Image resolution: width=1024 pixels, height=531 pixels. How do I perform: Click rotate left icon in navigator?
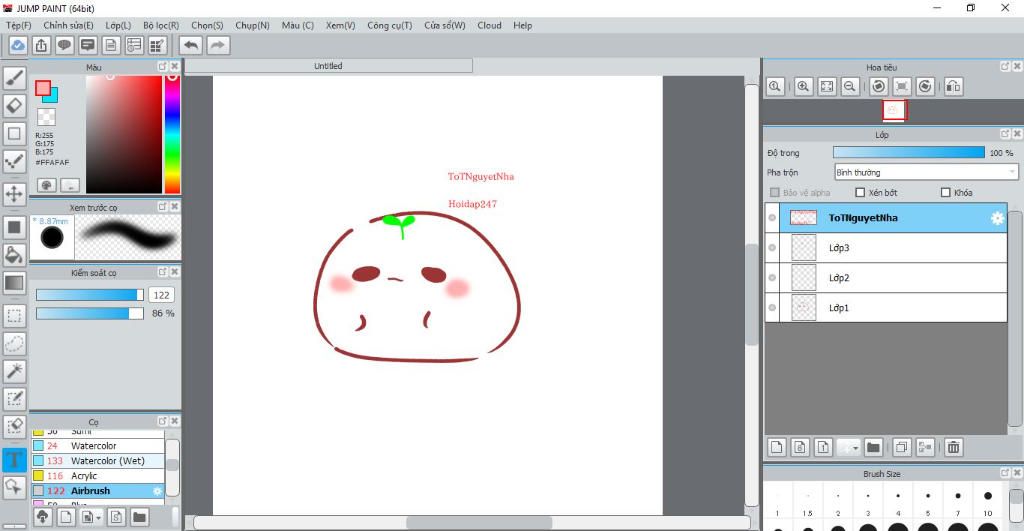coord(878,86)
